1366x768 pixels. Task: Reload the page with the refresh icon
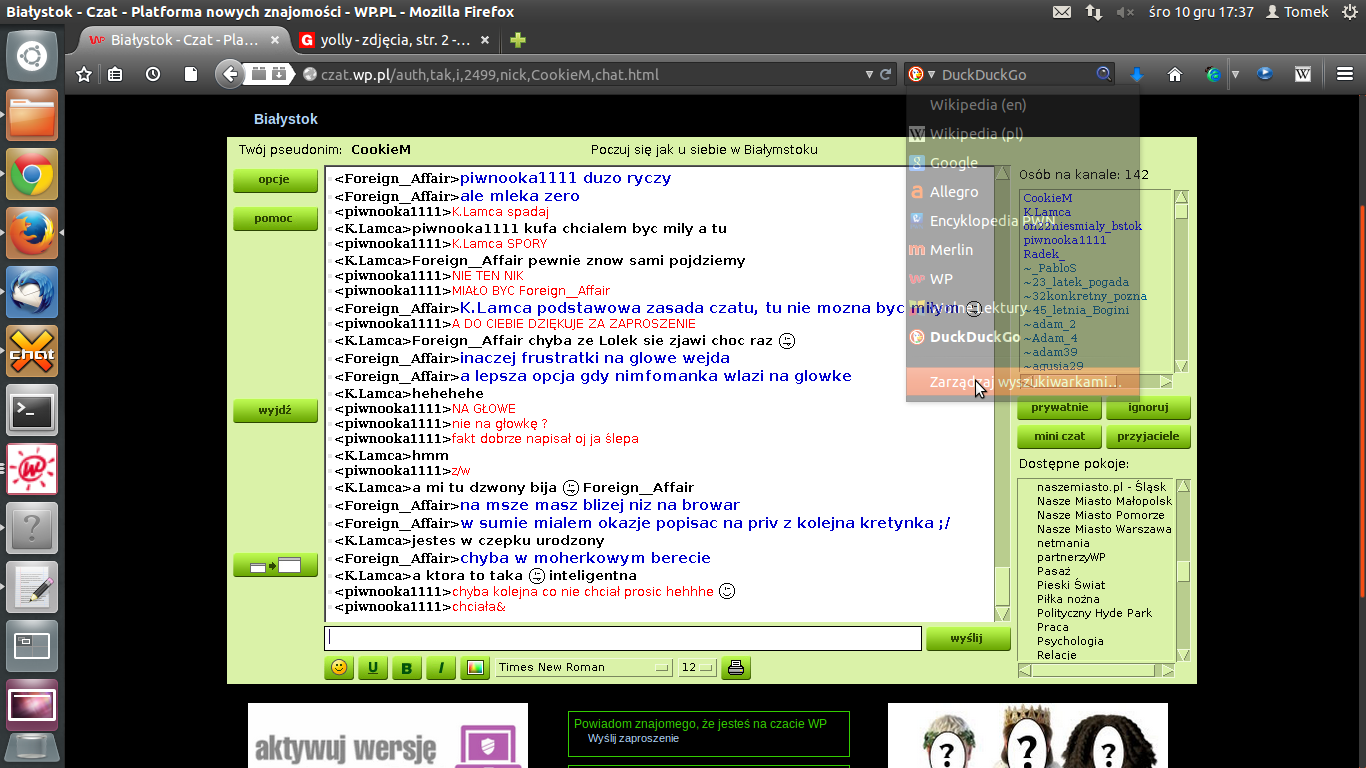885,74
